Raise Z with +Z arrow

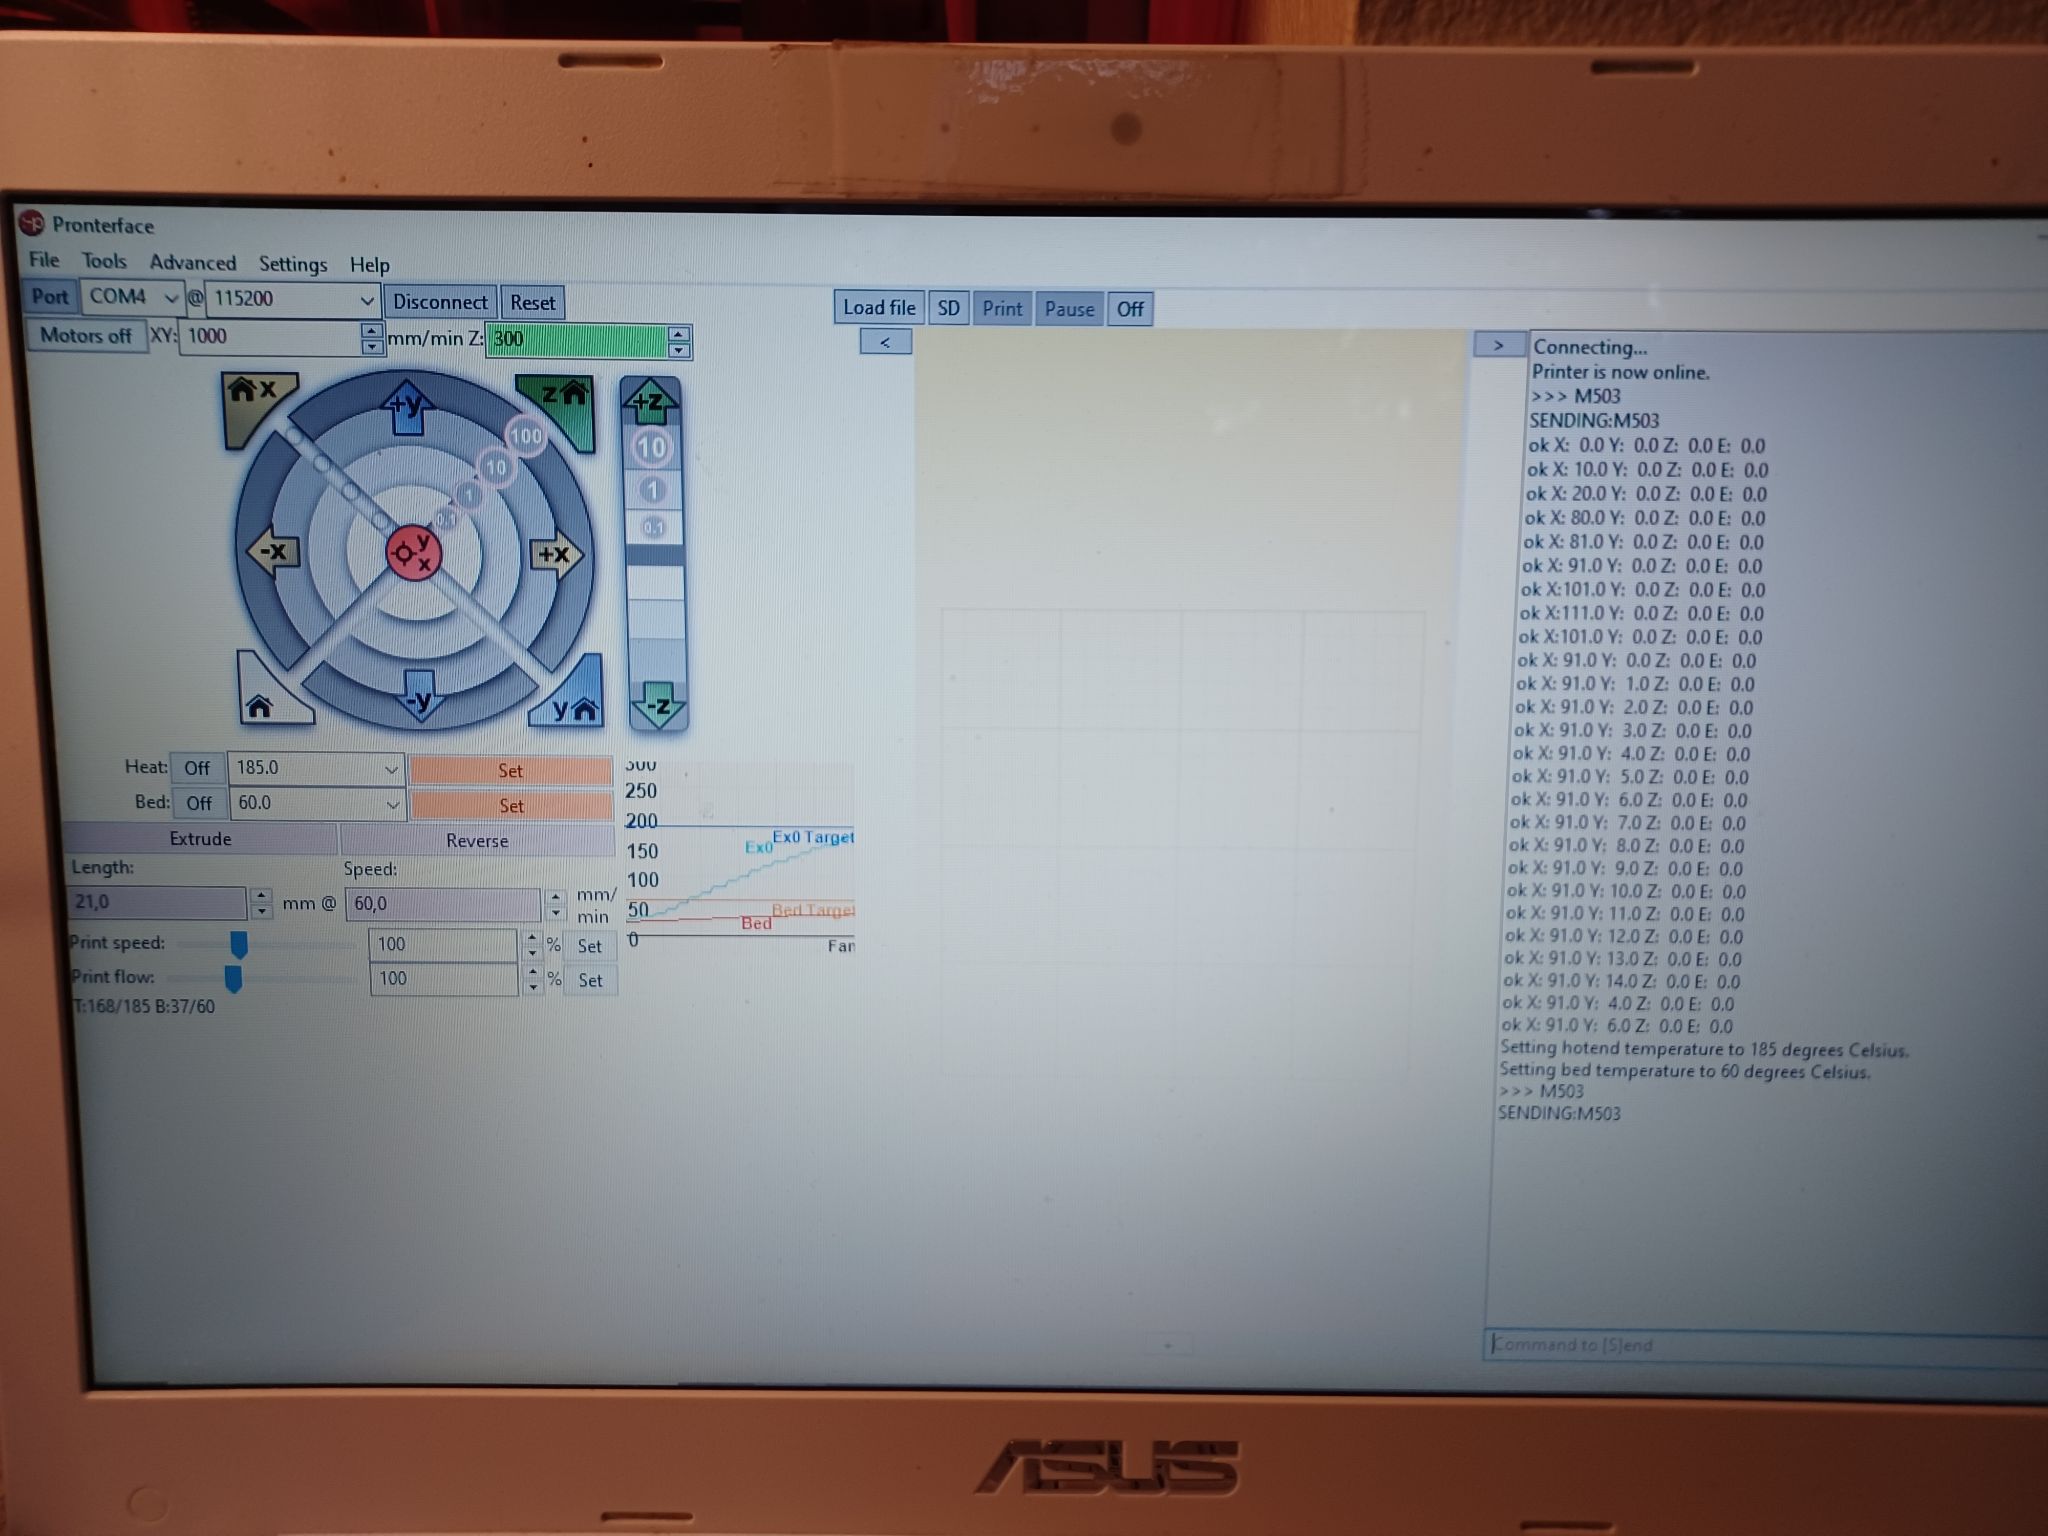[x=651, y=400]
